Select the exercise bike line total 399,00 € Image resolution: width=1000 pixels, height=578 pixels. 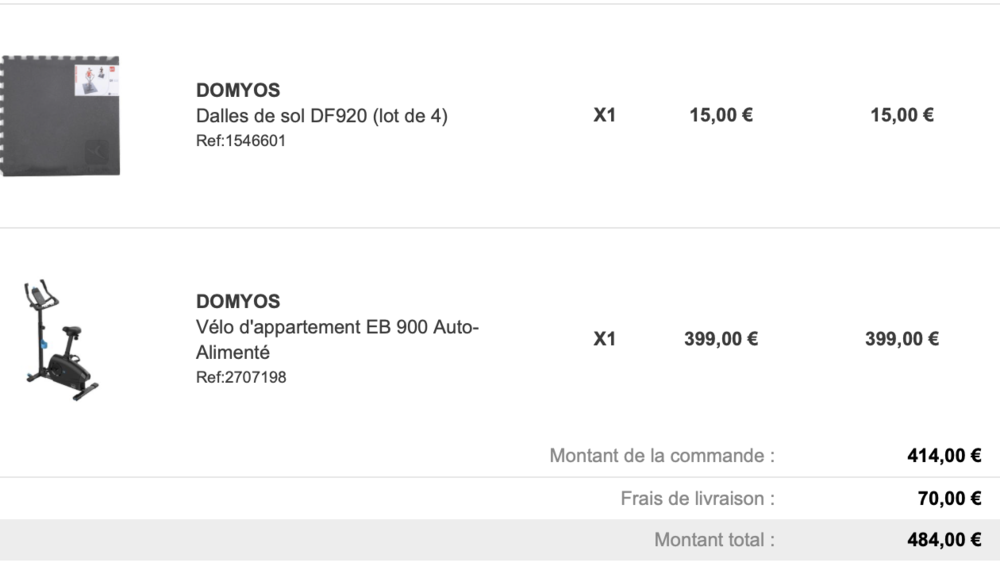[x=902, y=339]
